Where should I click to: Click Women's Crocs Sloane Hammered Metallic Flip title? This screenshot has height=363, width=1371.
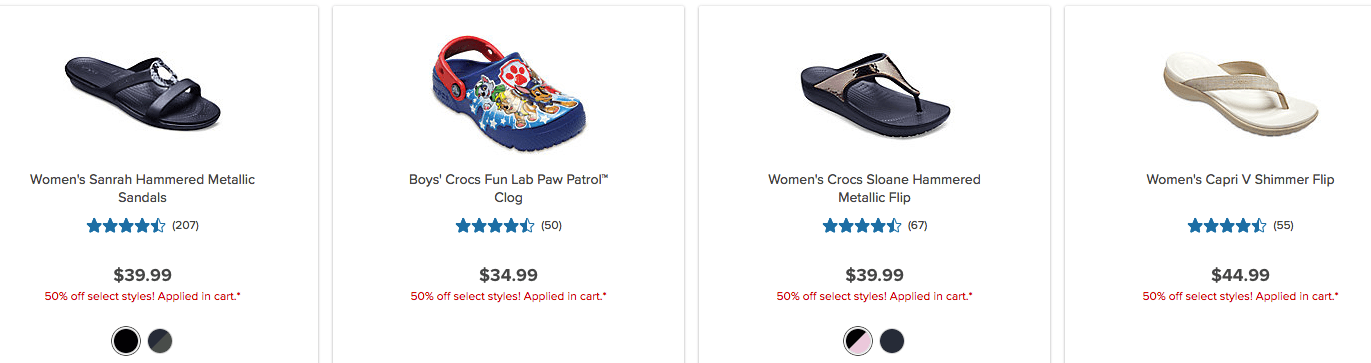point(874,188)
